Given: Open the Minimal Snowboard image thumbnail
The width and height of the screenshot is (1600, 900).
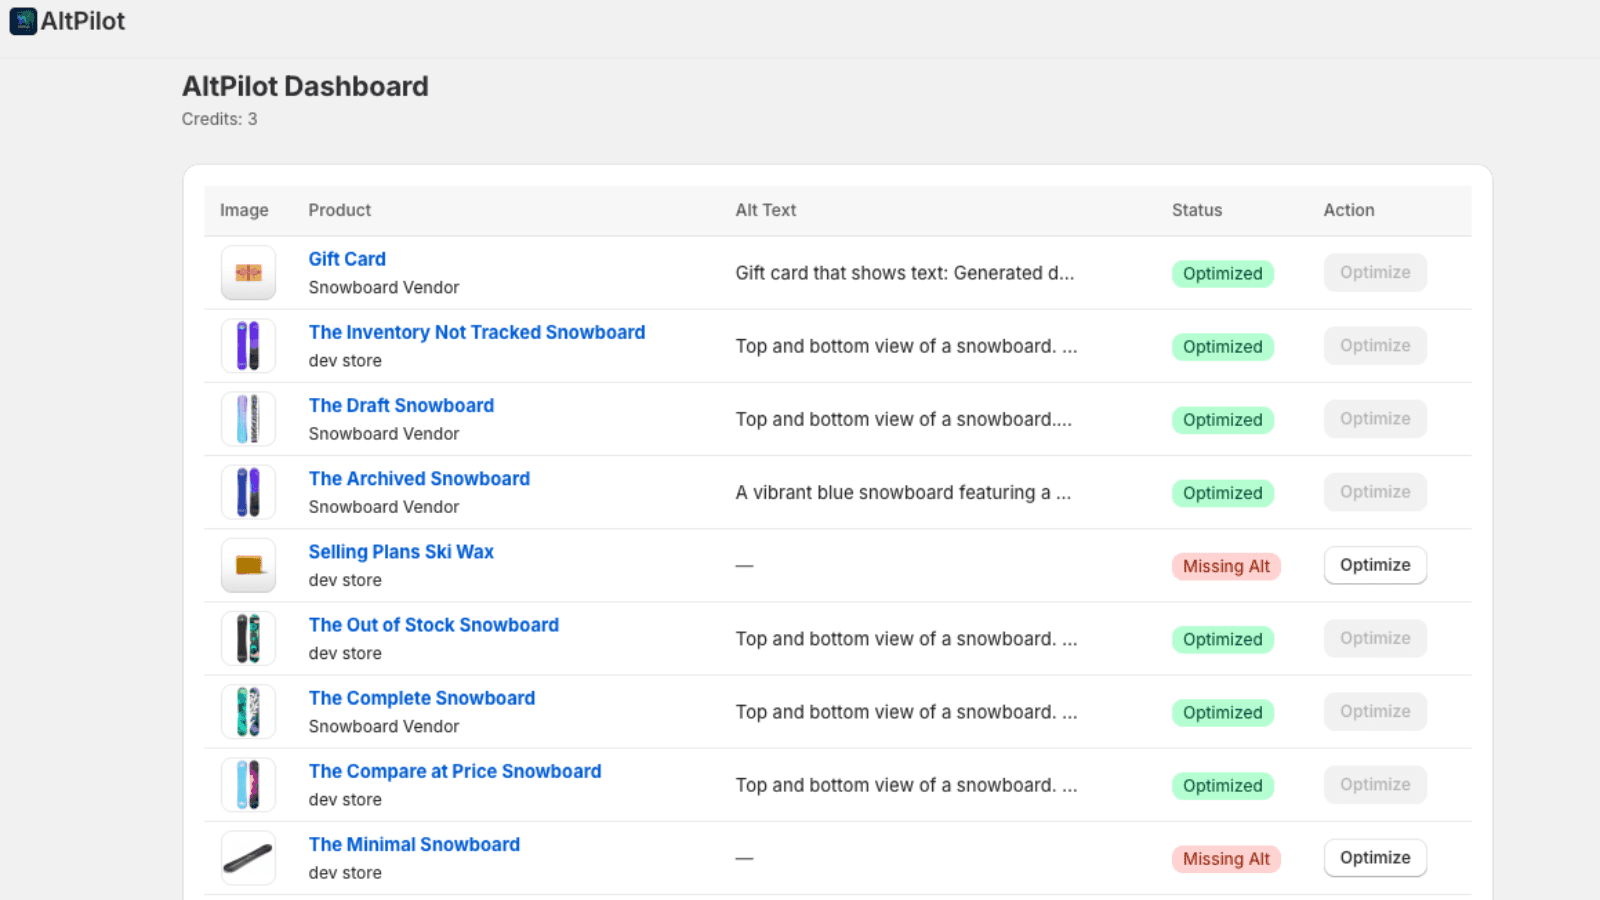Looking at the screenshot, I should click(x=248, y=858).
